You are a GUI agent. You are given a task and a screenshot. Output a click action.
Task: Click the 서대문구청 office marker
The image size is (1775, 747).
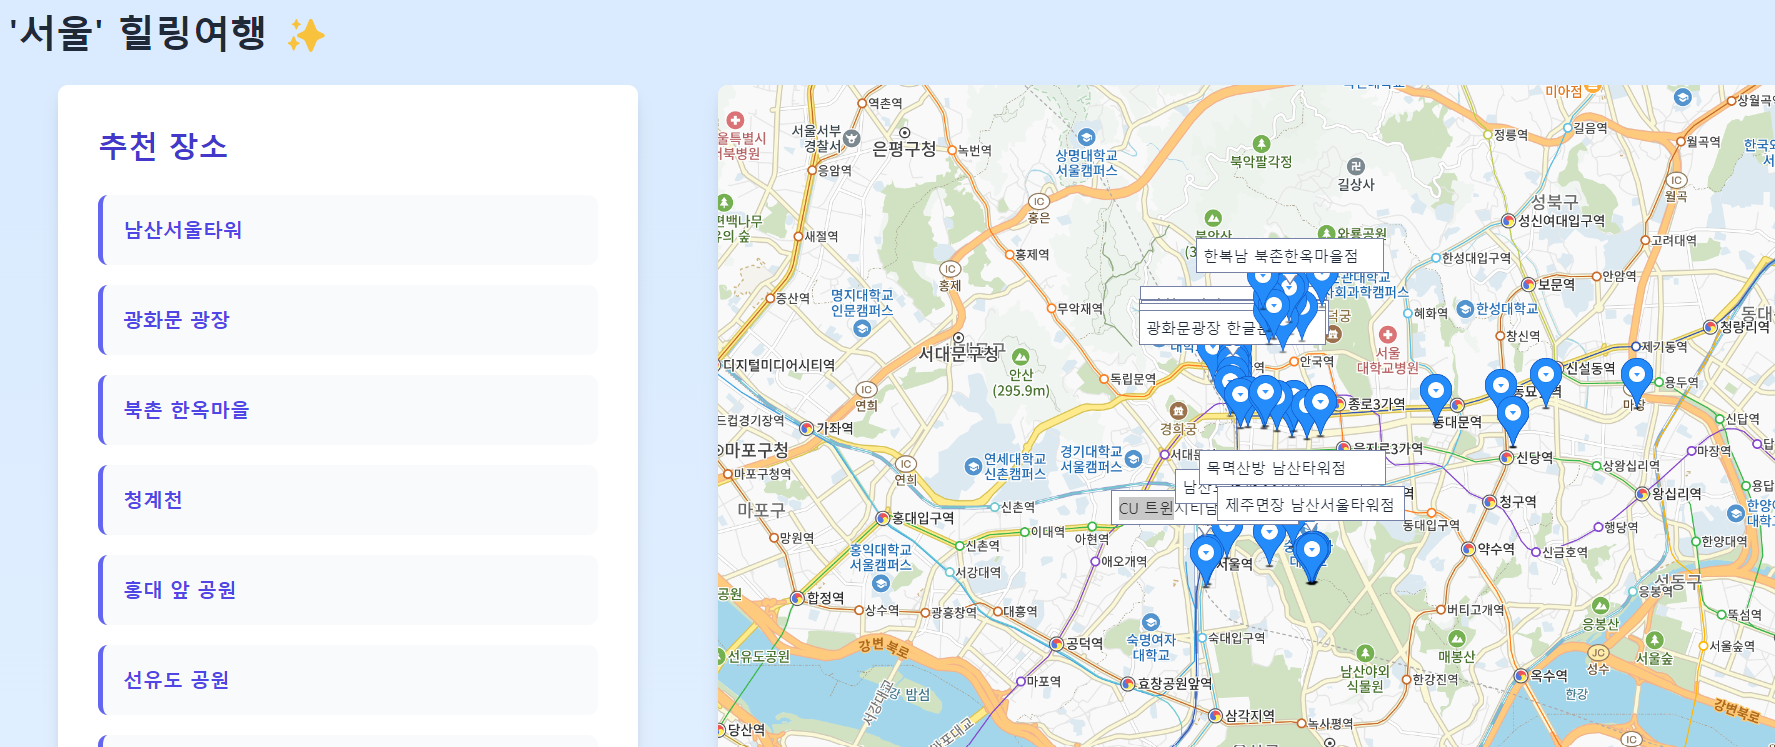pos(958,338)
